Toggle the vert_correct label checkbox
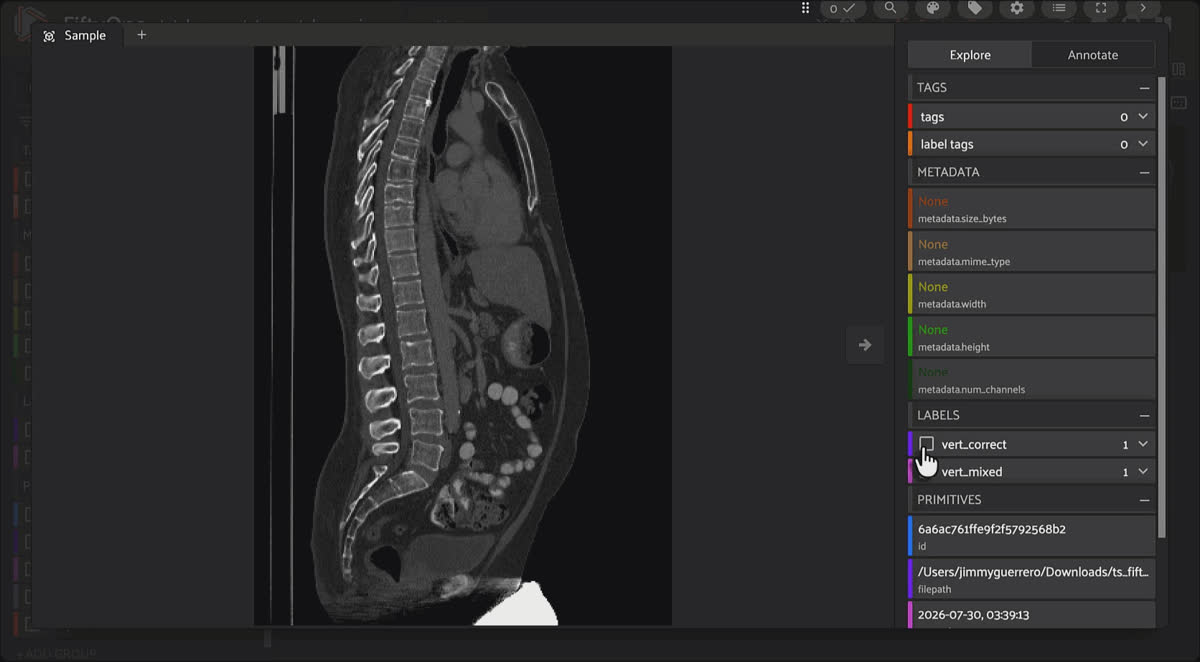The image size is (1200, 662). coord(927,444)
